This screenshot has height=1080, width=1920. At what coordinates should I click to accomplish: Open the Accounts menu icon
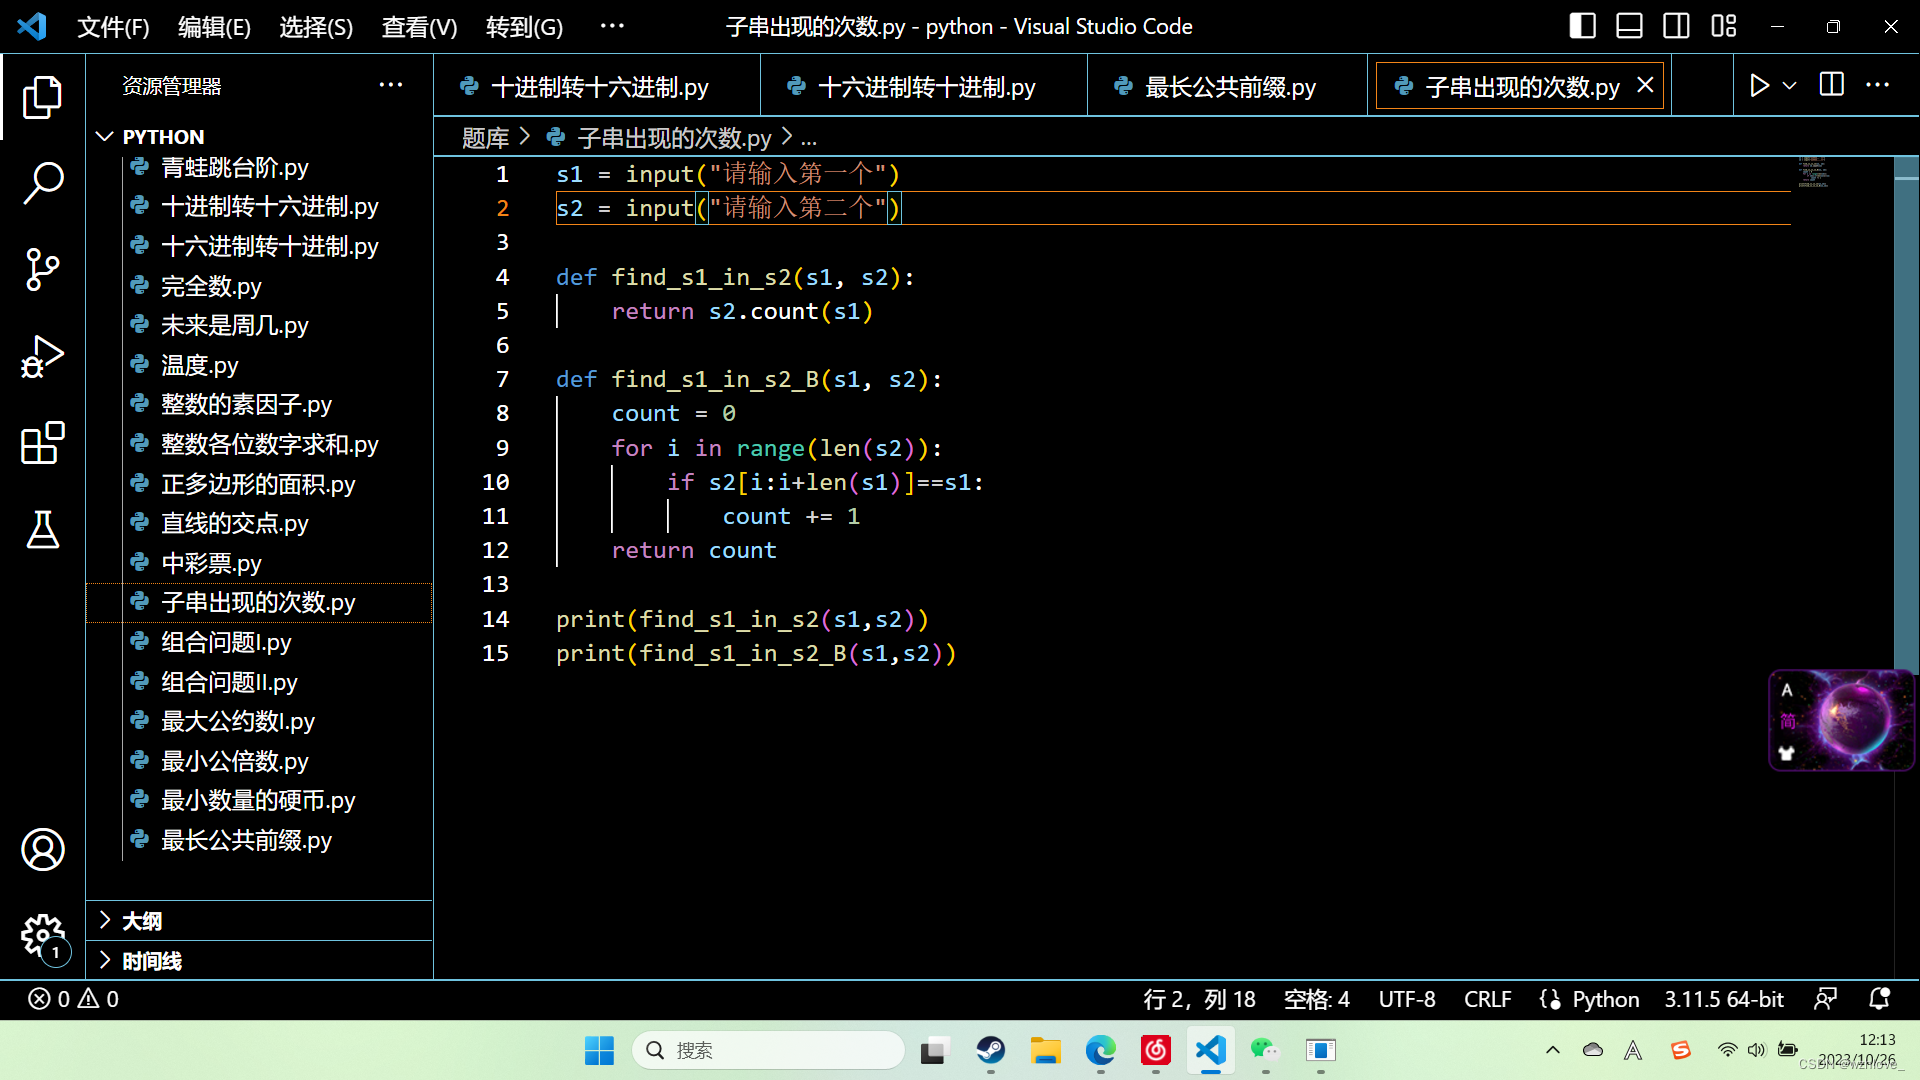tap(42, 849)
